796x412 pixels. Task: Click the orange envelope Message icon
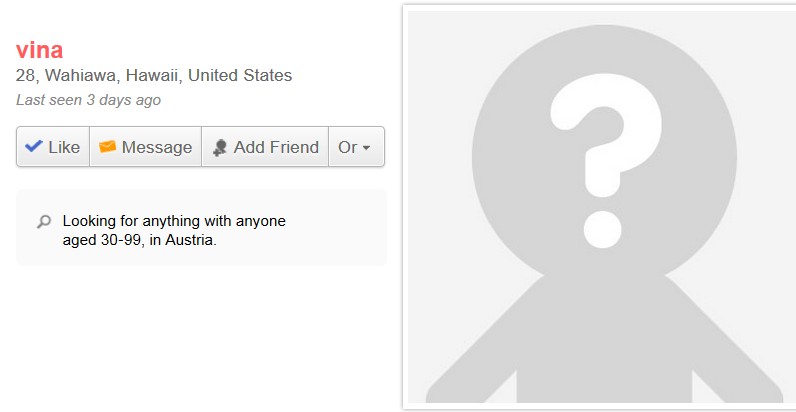[x=107, y=147]
